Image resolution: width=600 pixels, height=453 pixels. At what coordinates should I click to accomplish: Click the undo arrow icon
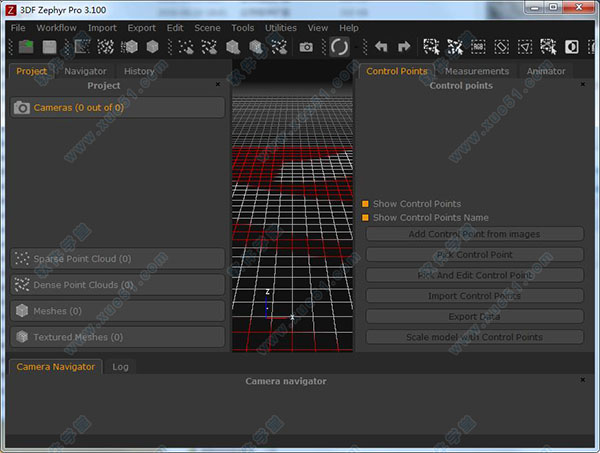[381, 47]
